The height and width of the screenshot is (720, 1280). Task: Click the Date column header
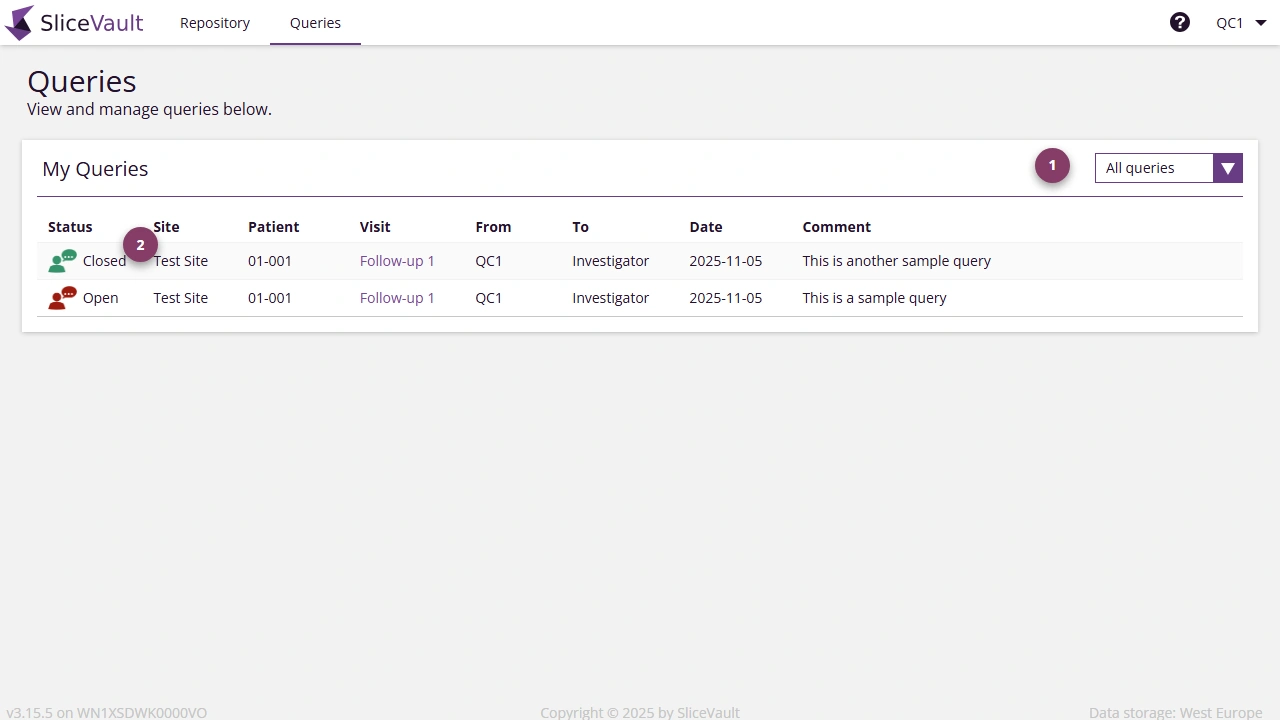(706, 227)
